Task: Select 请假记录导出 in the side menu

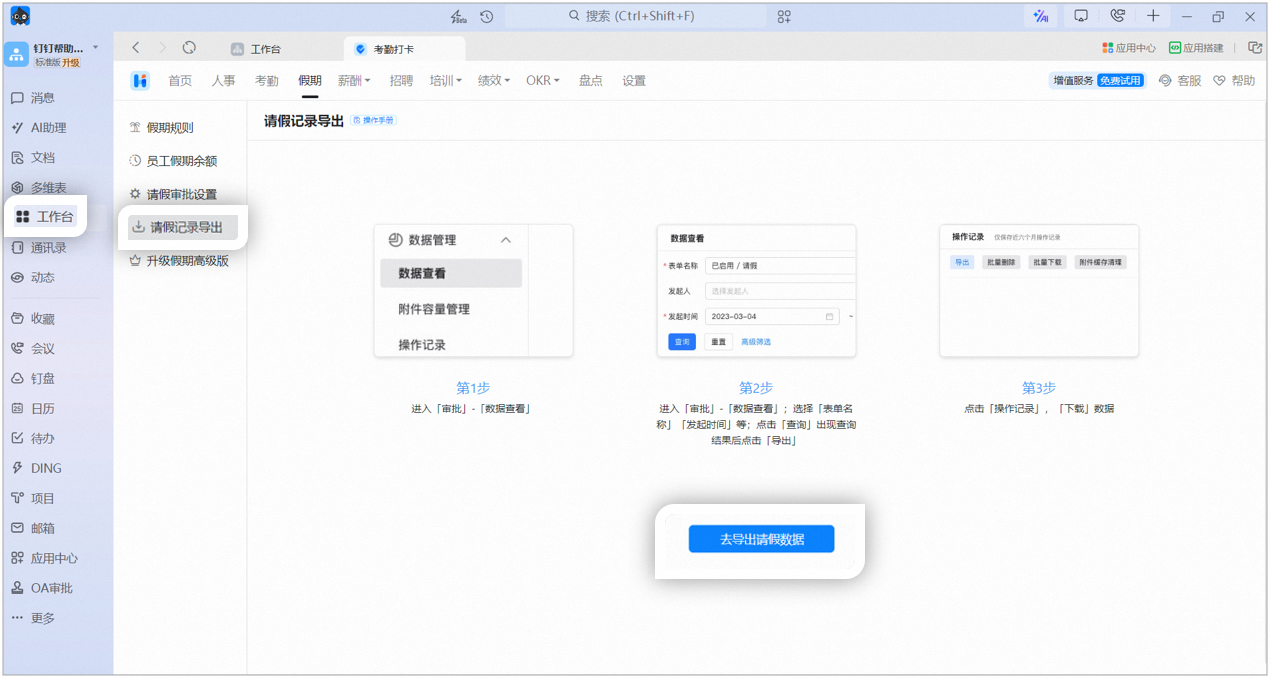Action: (x=183, y=227)
